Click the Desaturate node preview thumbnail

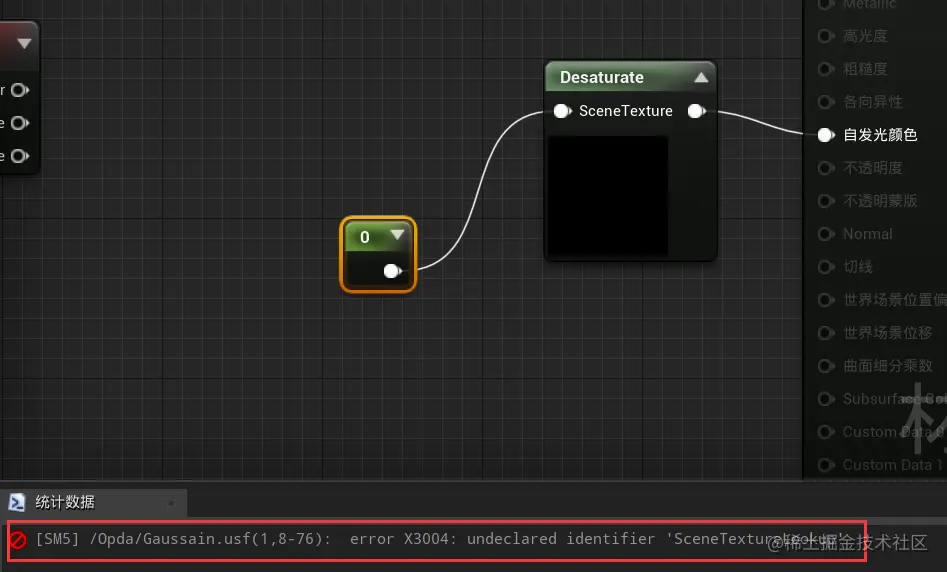coord(608,195)
